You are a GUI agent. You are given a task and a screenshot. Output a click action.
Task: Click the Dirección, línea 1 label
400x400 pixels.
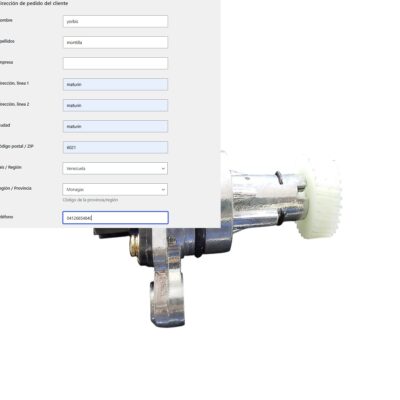(x=14, y=83)
